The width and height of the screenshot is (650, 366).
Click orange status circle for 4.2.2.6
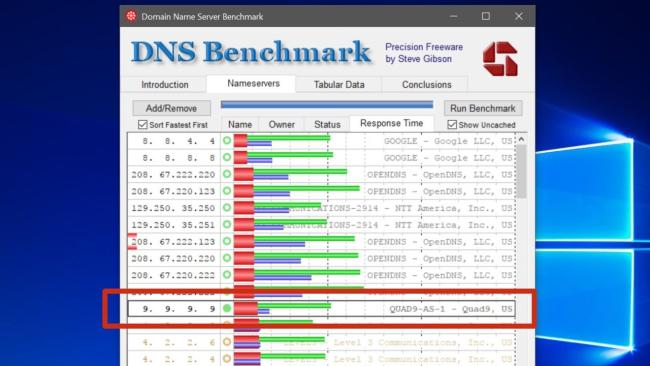[x=227, y=342]
